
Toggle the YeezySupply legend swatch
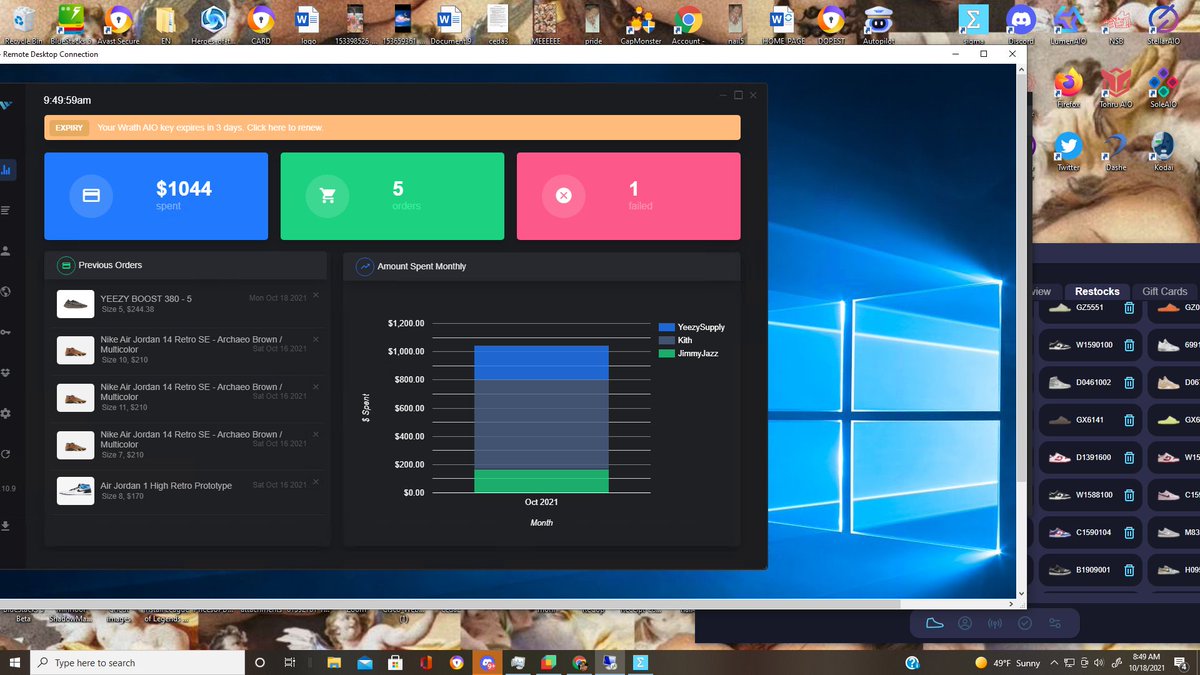(667, 327)
